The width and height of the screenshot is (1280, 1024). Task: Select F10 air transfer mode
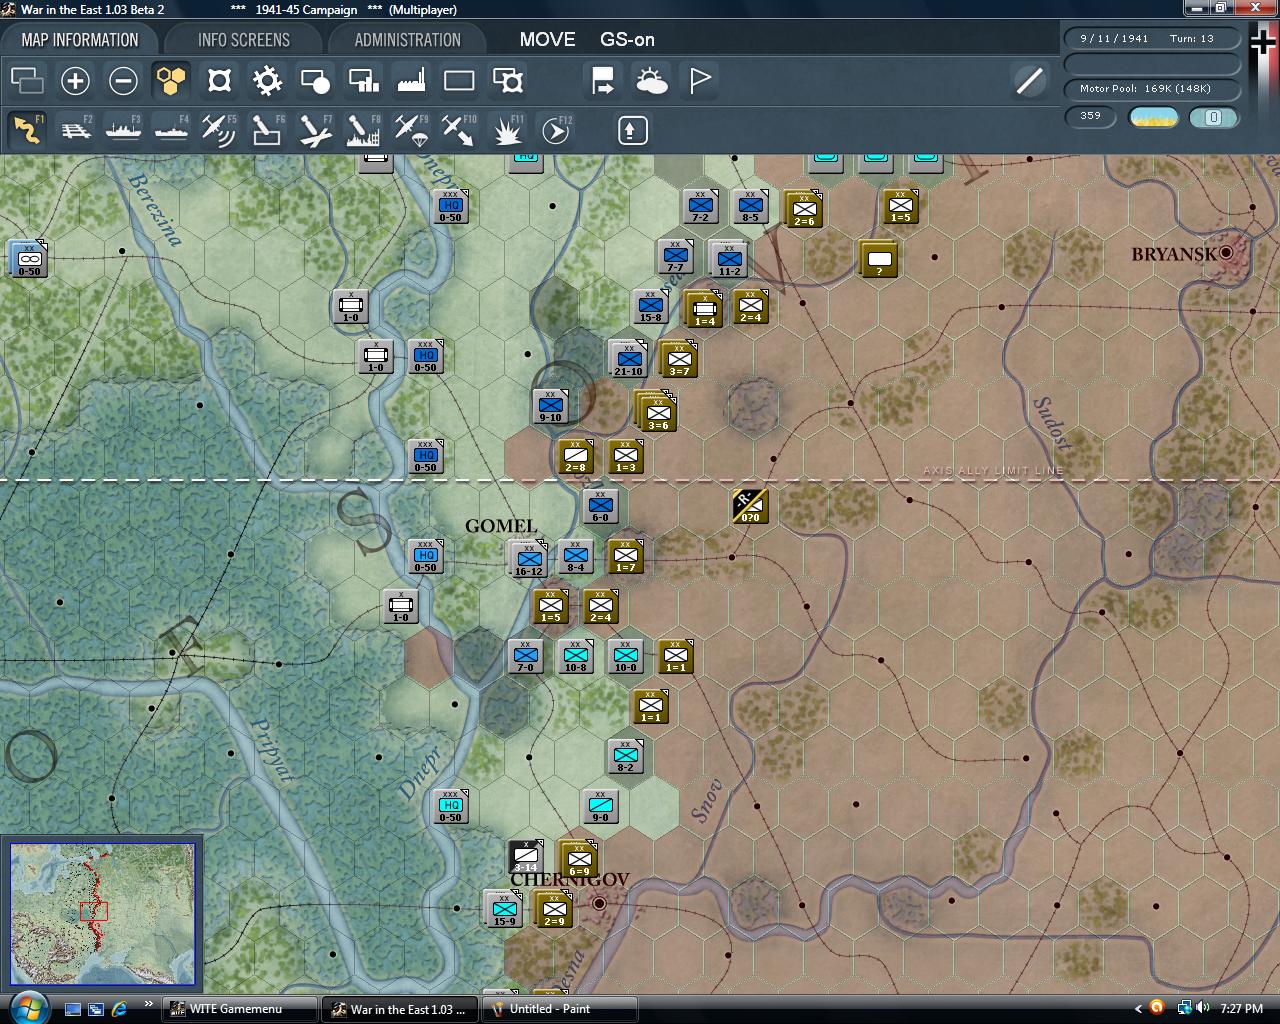459,130
